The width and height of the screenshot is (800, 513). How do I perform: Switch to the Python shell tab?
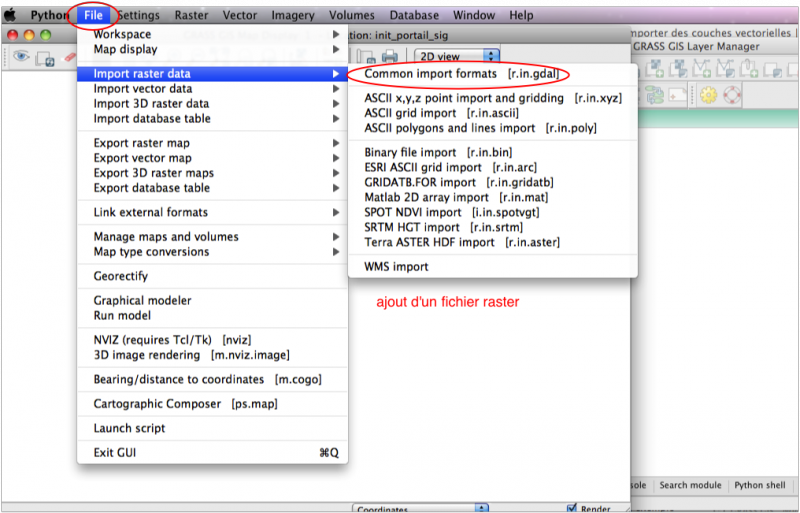pyautogui.click(x=762, y=485)
